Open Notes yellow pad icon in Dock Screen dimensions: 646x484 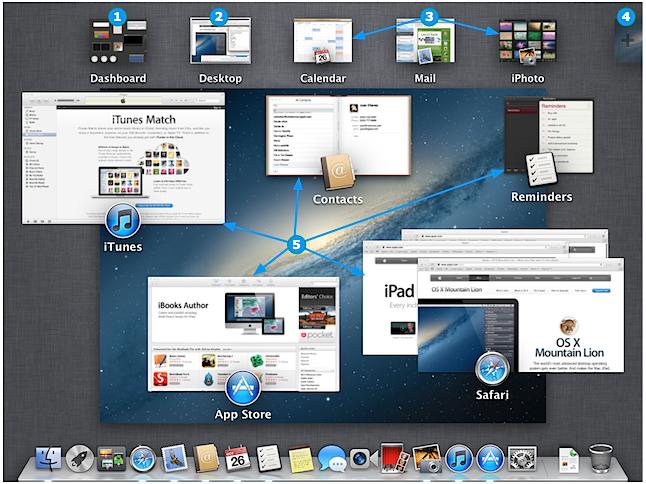coord(300,459)
